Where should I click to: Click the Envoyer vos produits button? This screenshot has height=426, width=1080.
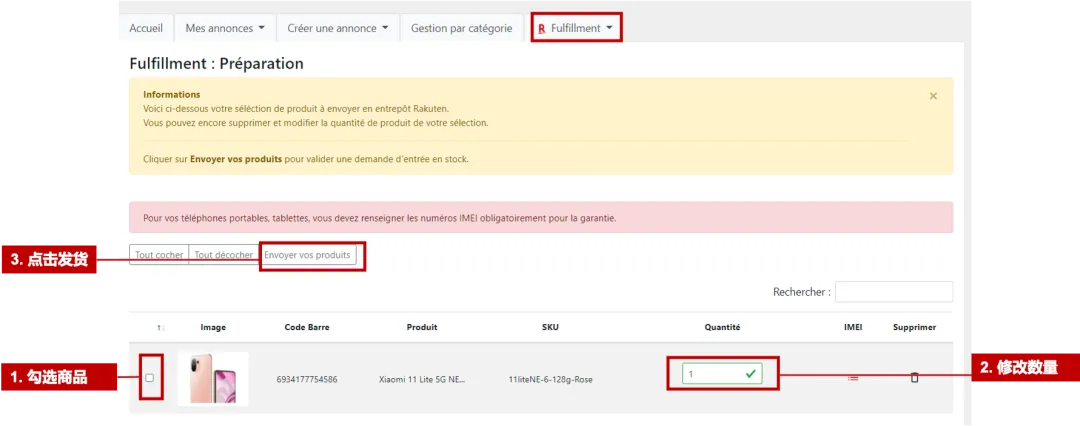coord(307,254)
